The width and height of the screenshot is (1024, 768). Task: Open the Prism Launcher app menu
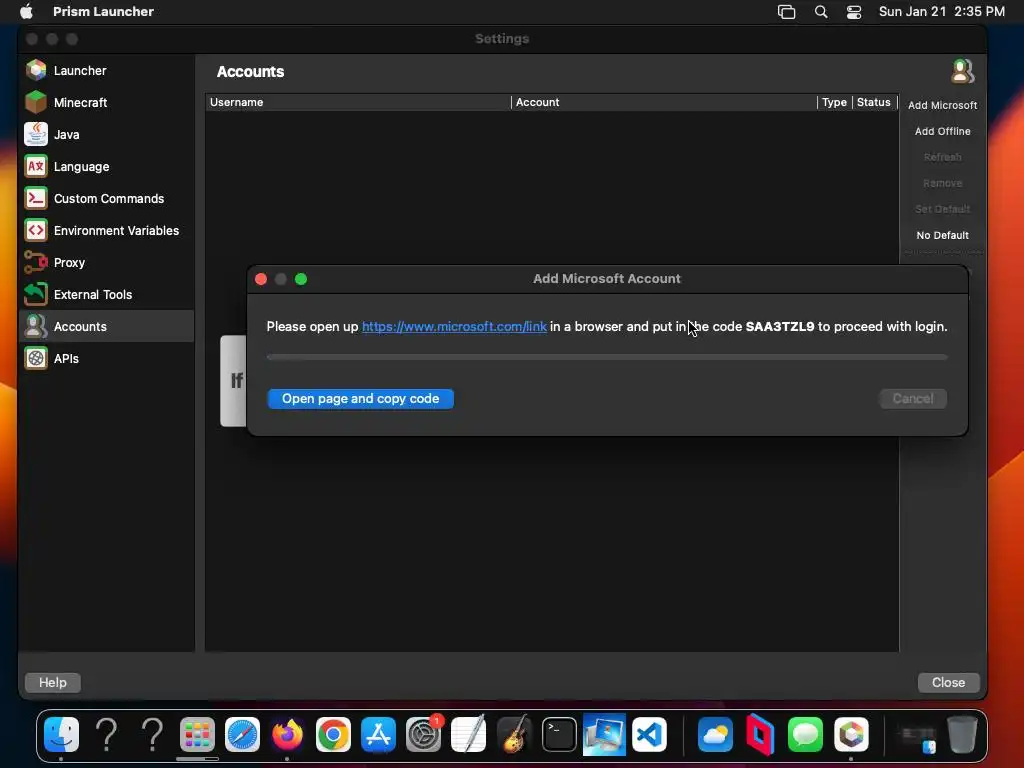click(x=103, y=11)
